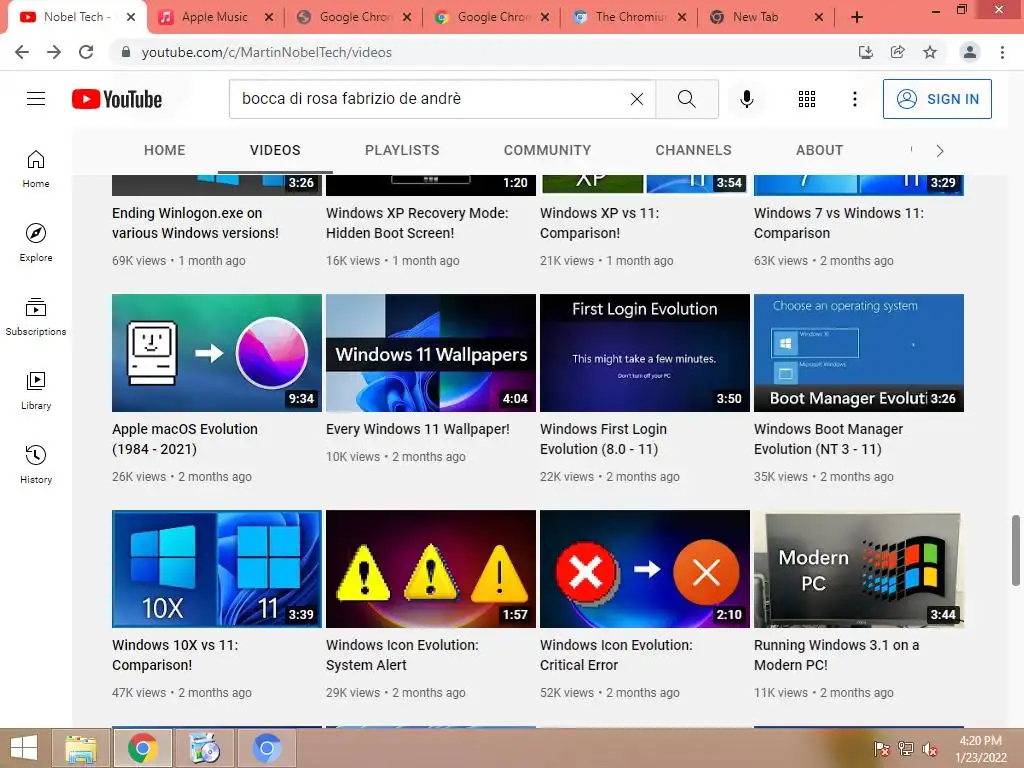This screenshot has height=768, width=1024.
Task: Open Windows 10X vs 11 Comparison title
Action: (175, 654)
